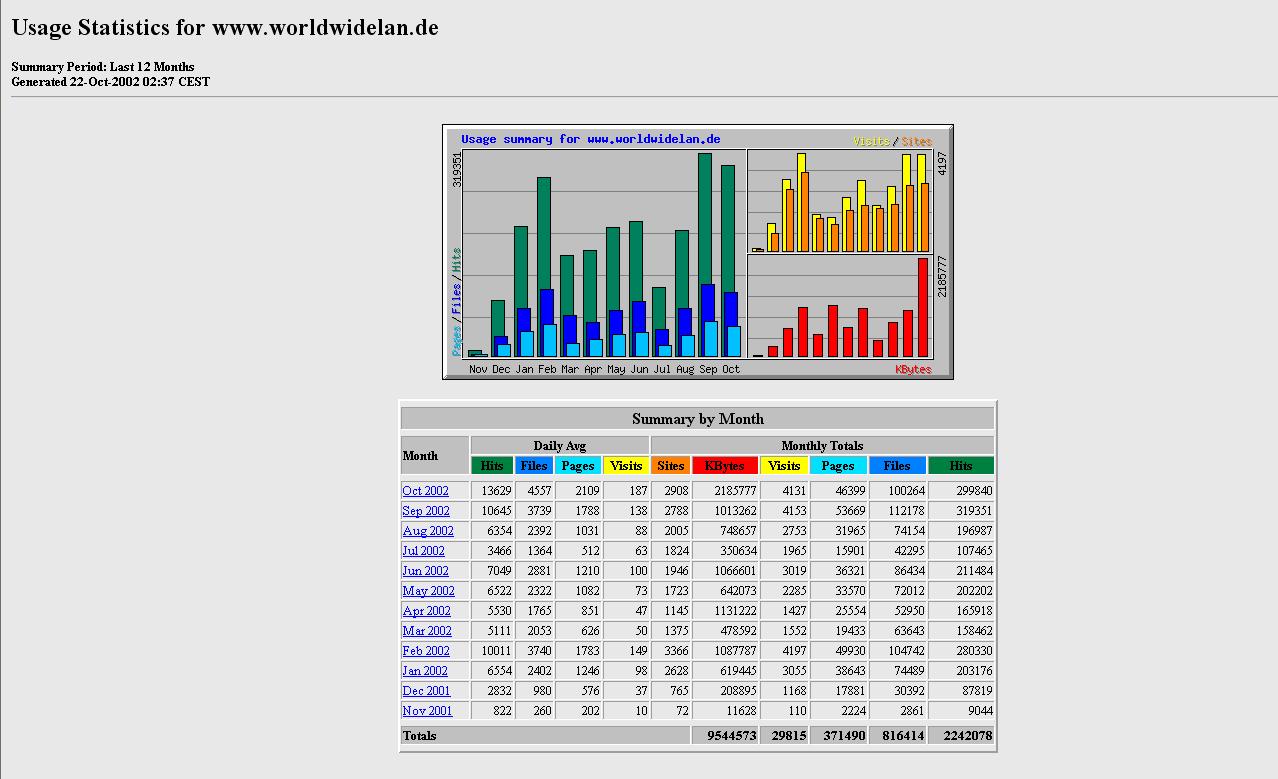Click the Apr 2002 link
The width and height of the screenshot is (1278, 779).
point(426,611)
